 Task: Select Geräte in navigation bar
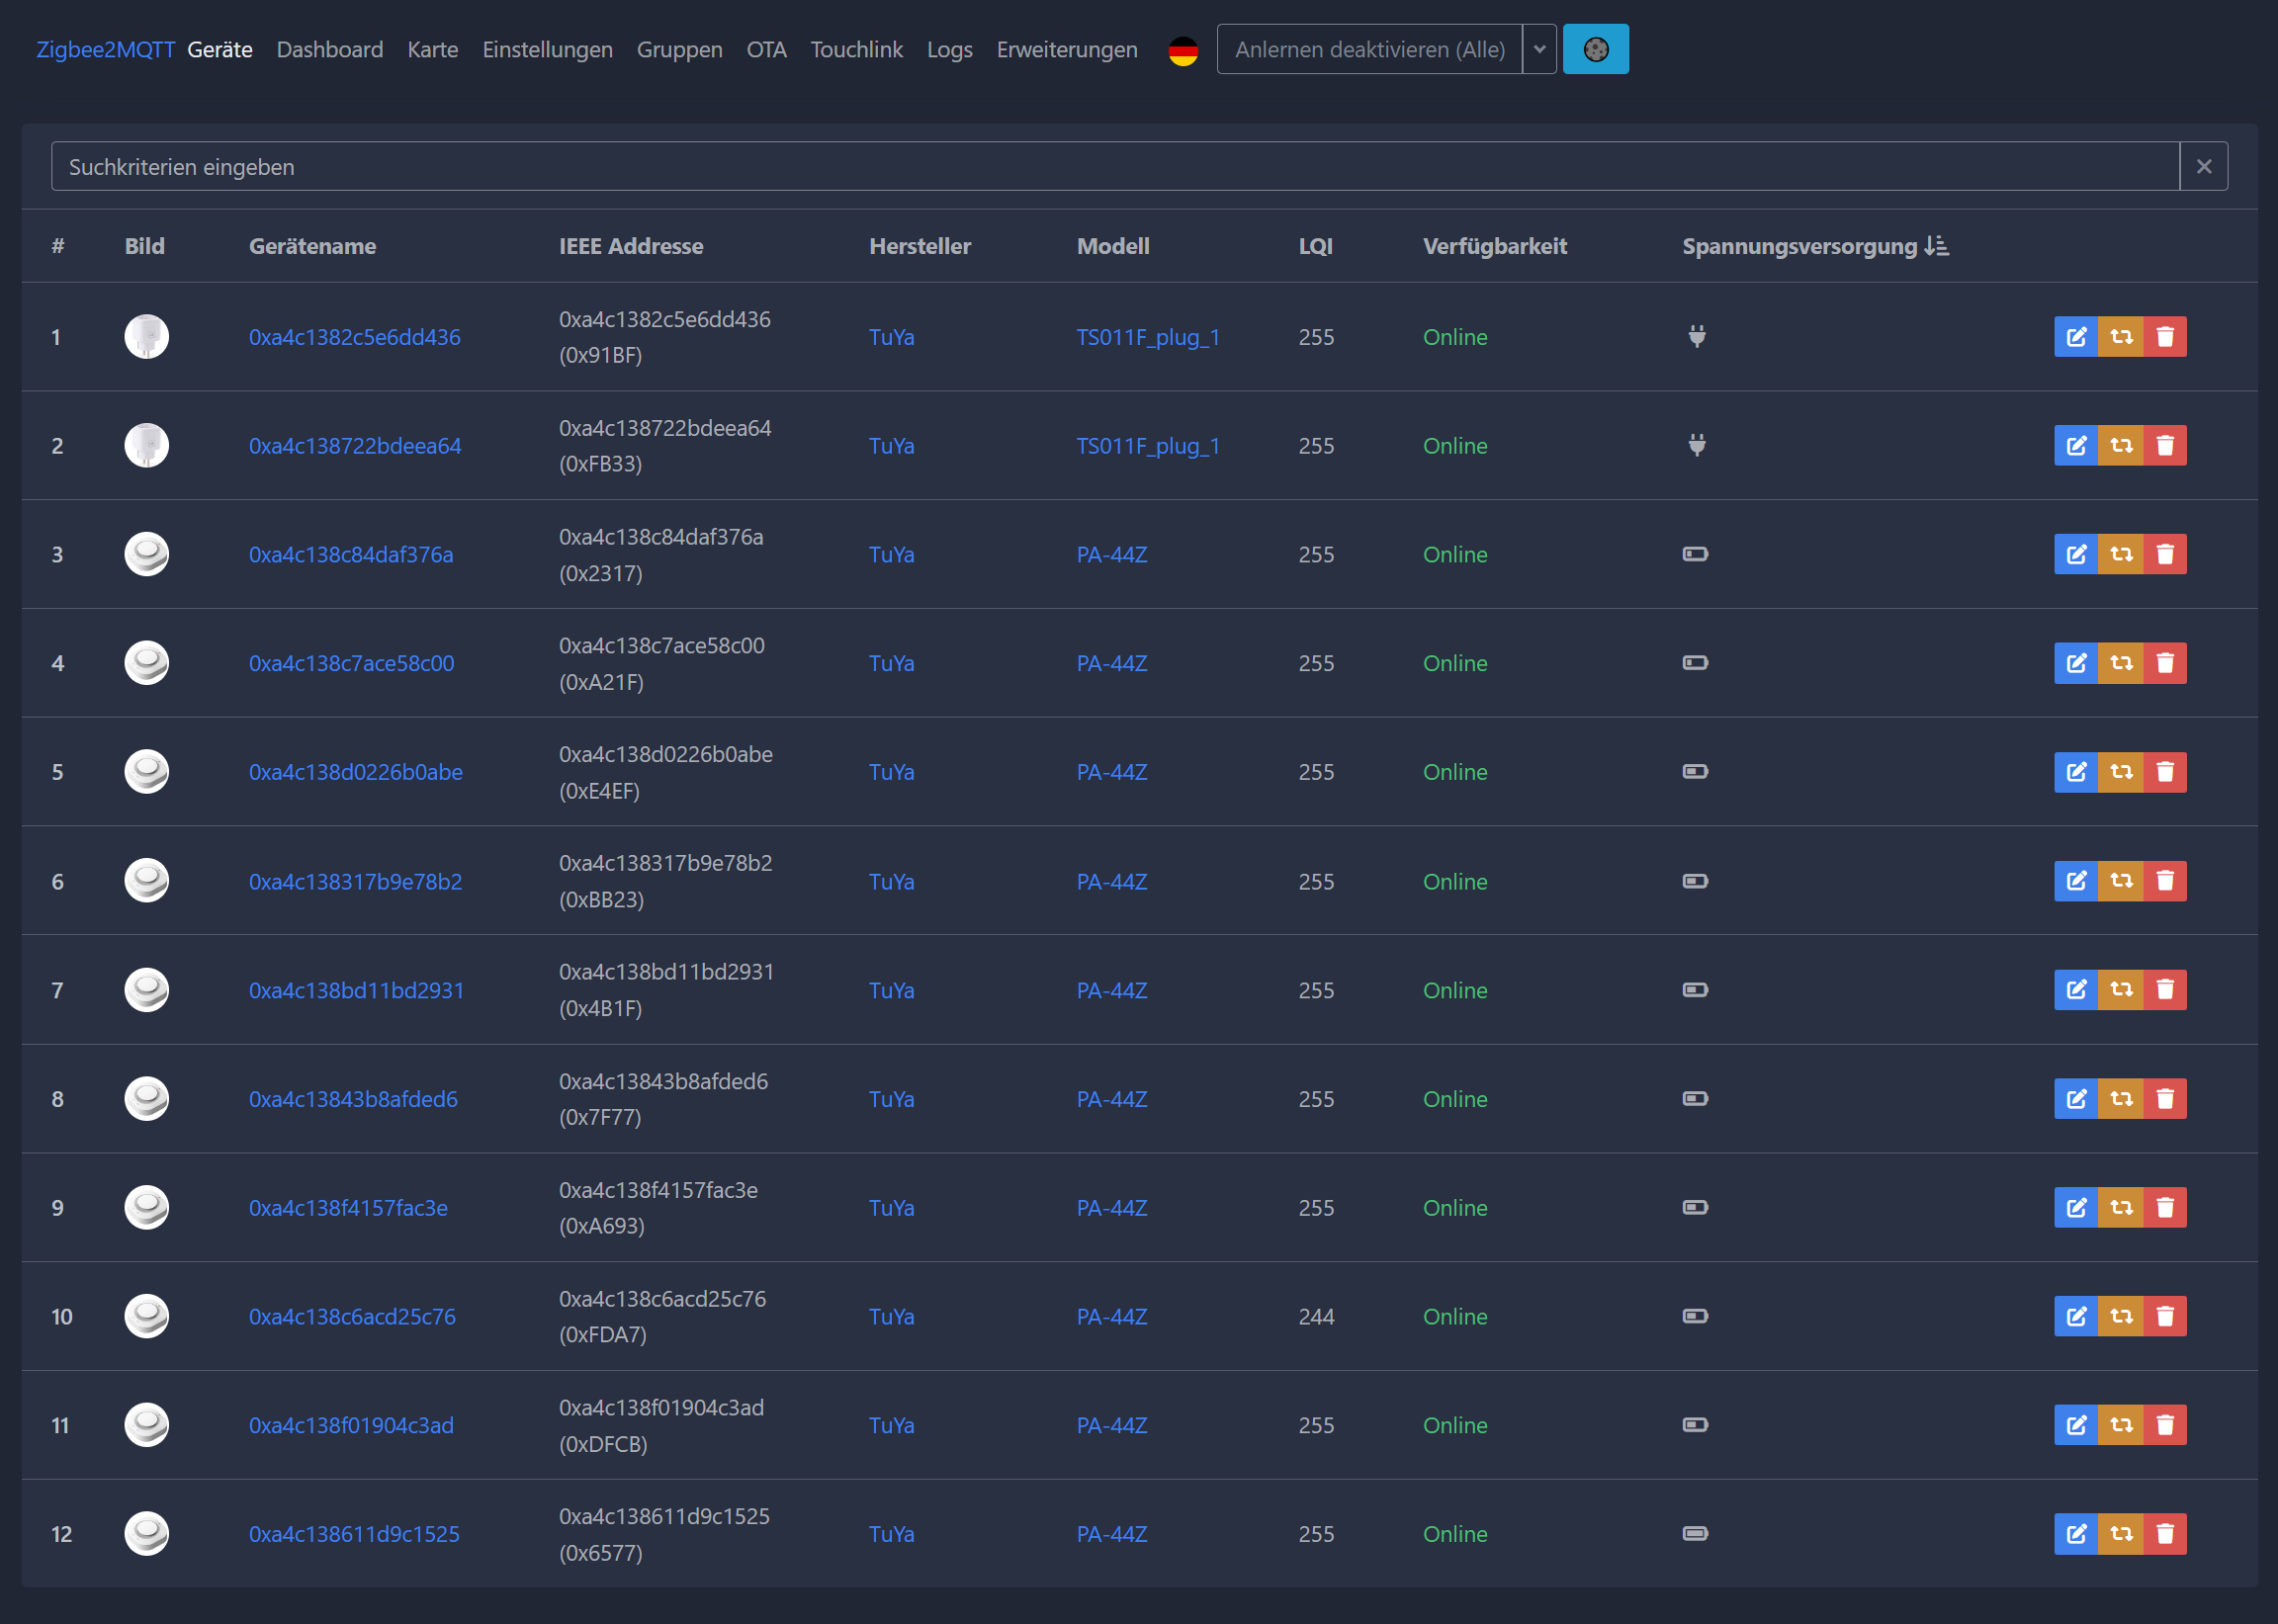tap(220, 49)
